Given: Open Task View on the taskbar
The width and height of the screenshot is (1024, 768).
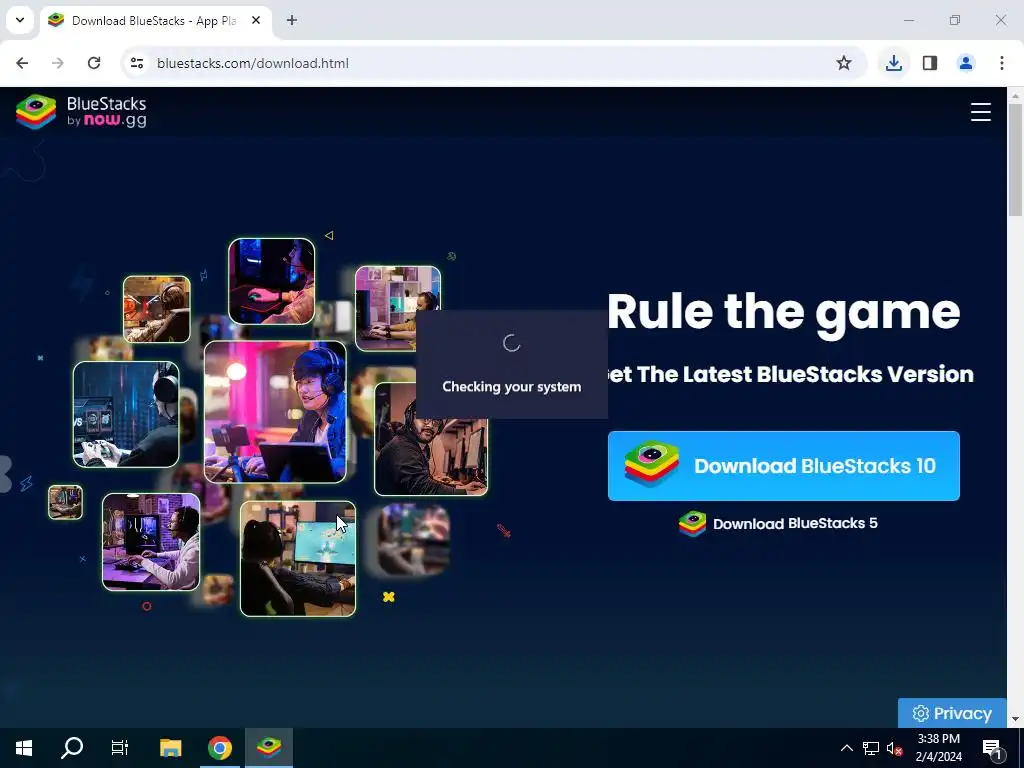Looking at the screenshot, I should click(x=120, y=748).
